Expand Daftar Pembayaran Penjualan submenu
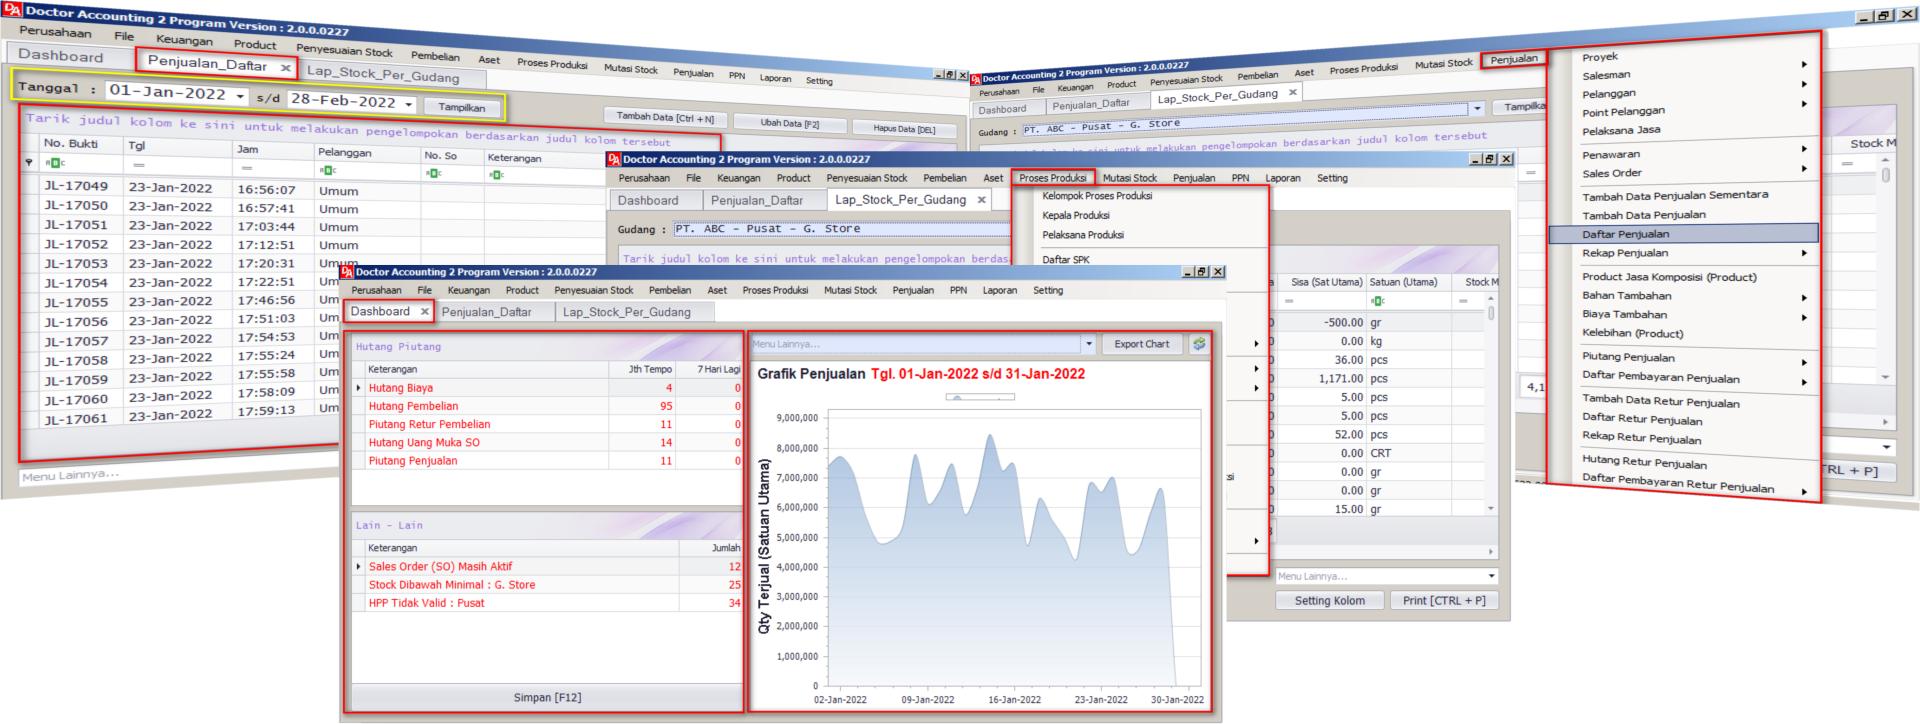 [1804, 382]
